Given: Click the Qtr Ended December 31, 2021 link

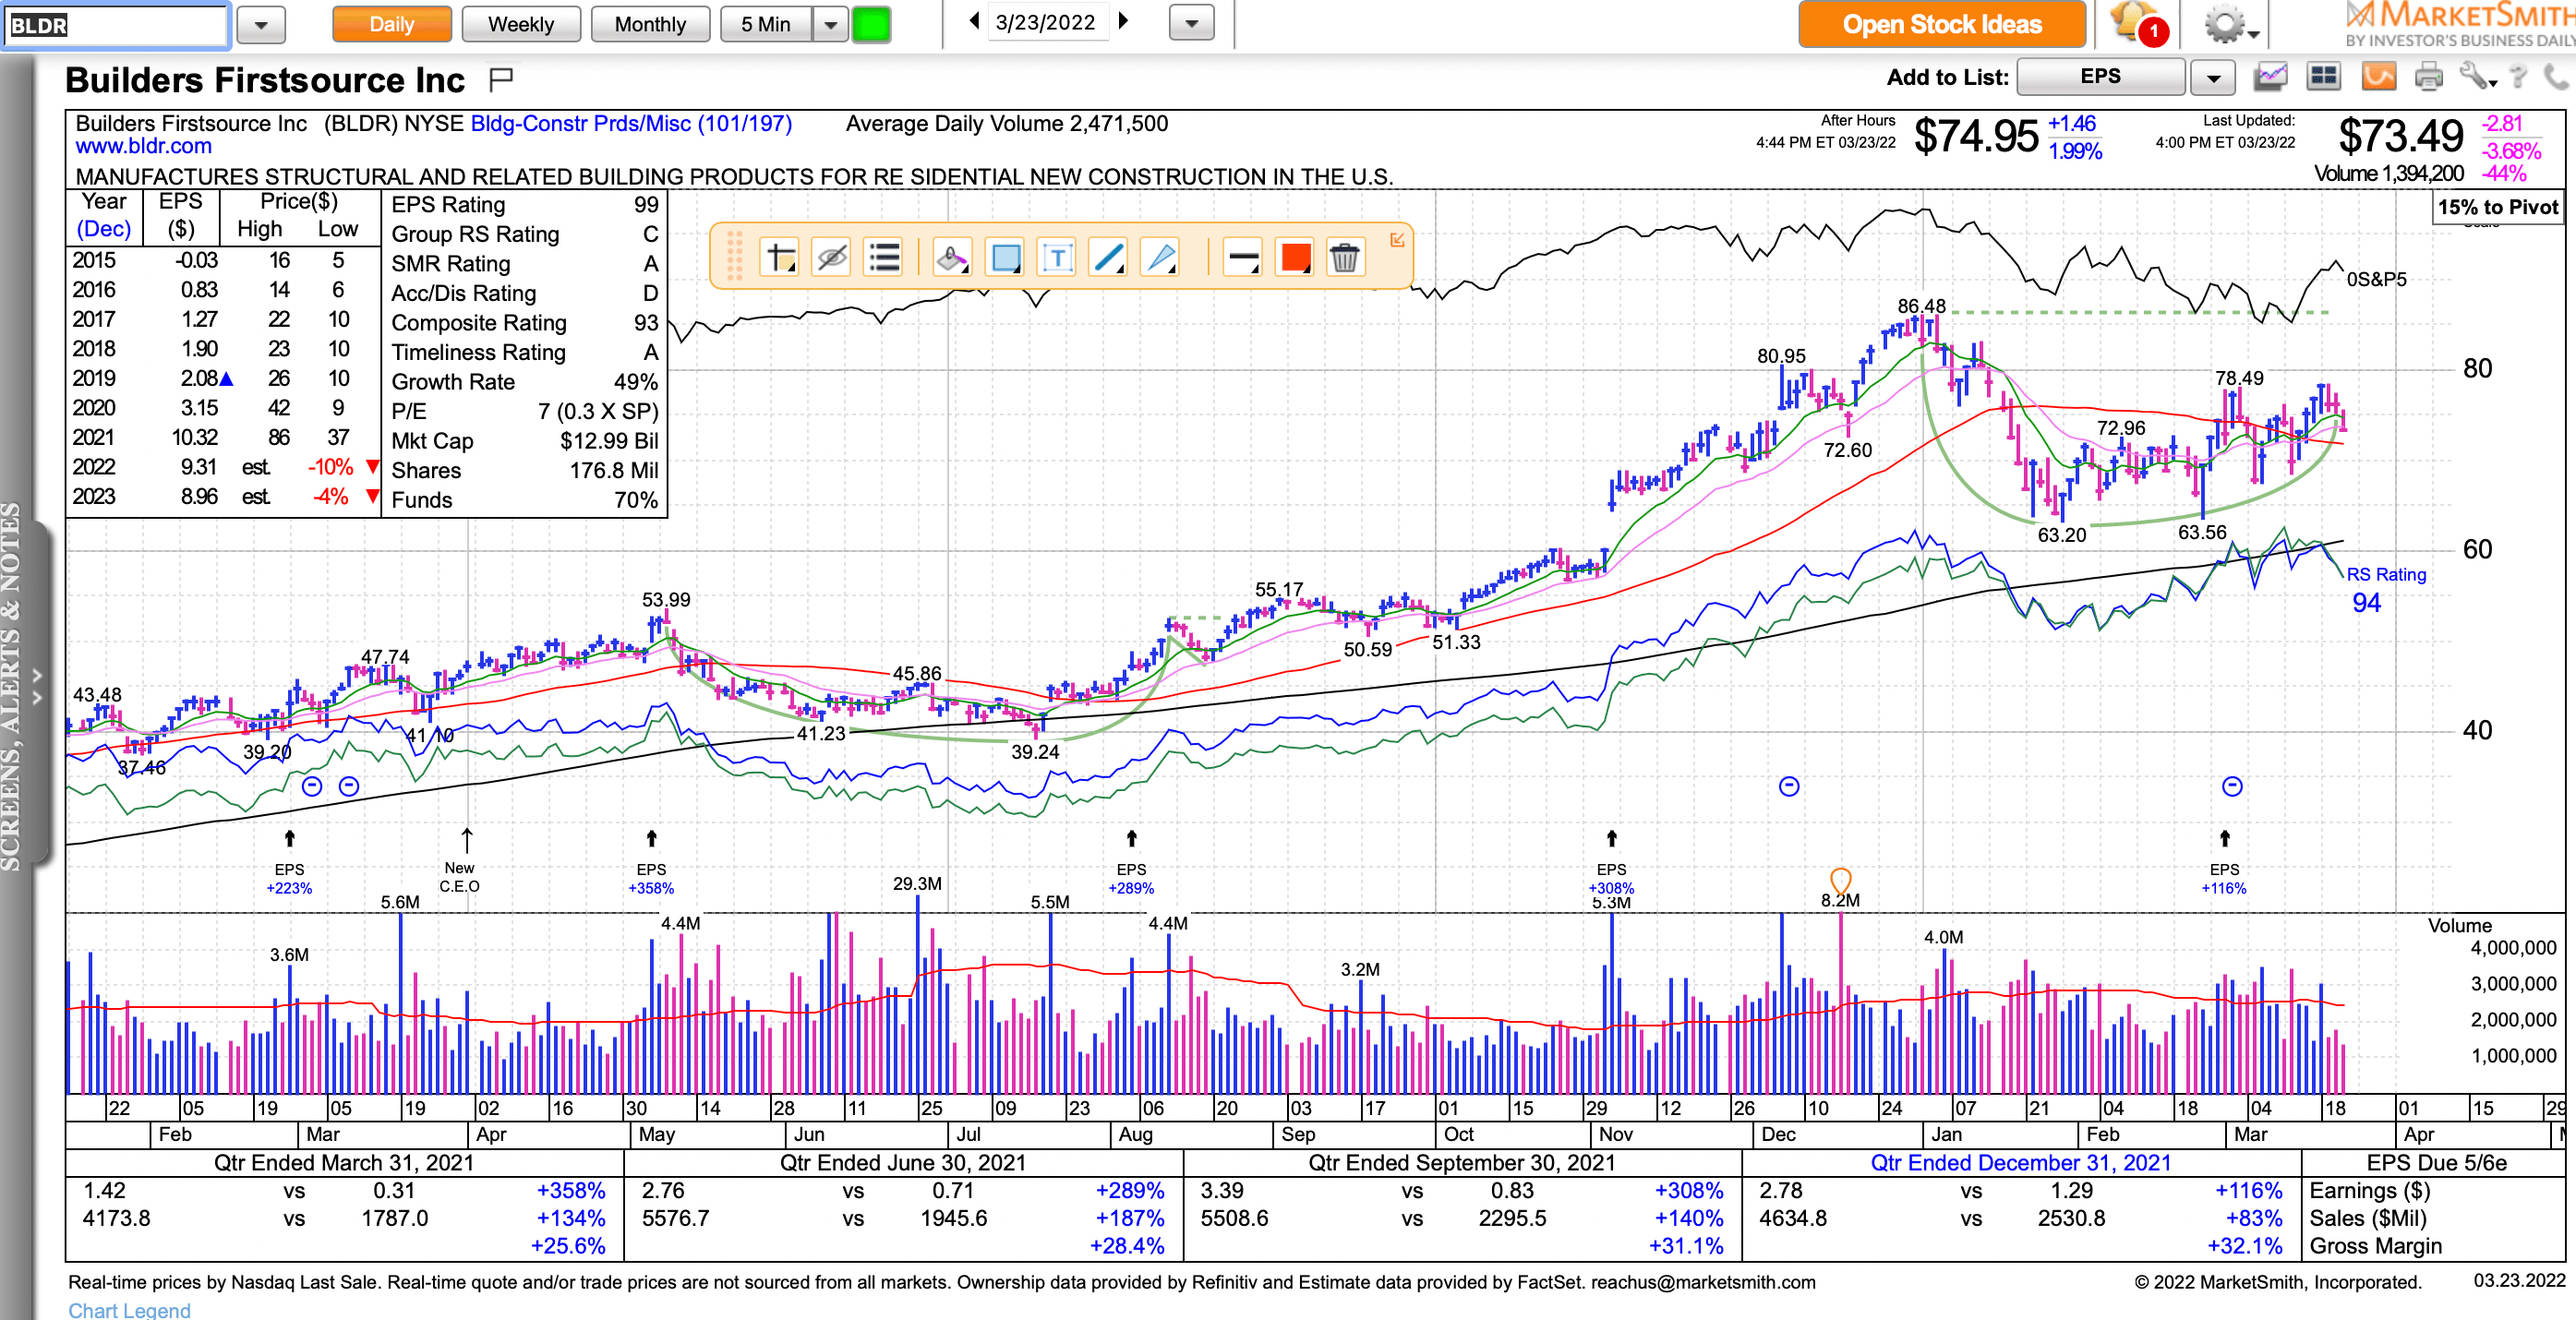Looking at the screenshot, I should [x=2021, y=1162].
